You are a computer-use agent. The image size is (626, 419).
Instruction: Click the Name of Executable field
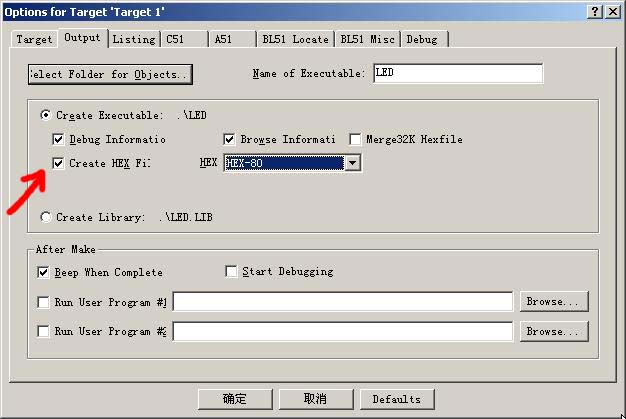[x=457, y=74]
